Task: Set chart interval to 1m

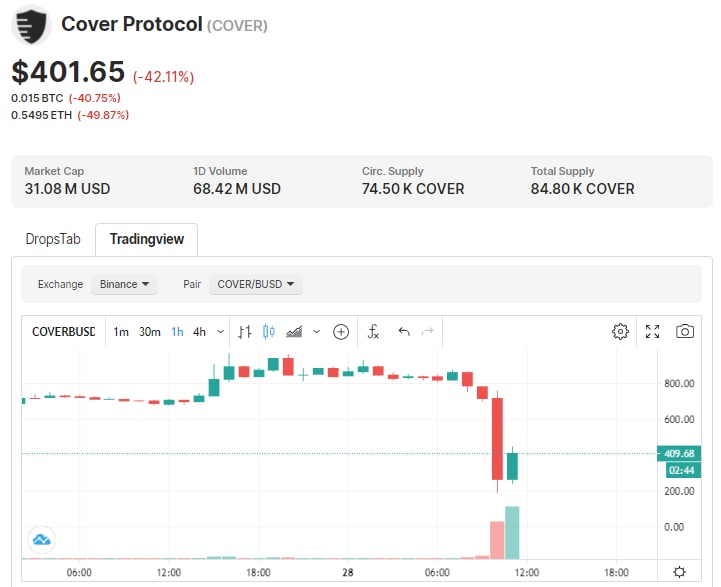Action: tap(121, 332)
